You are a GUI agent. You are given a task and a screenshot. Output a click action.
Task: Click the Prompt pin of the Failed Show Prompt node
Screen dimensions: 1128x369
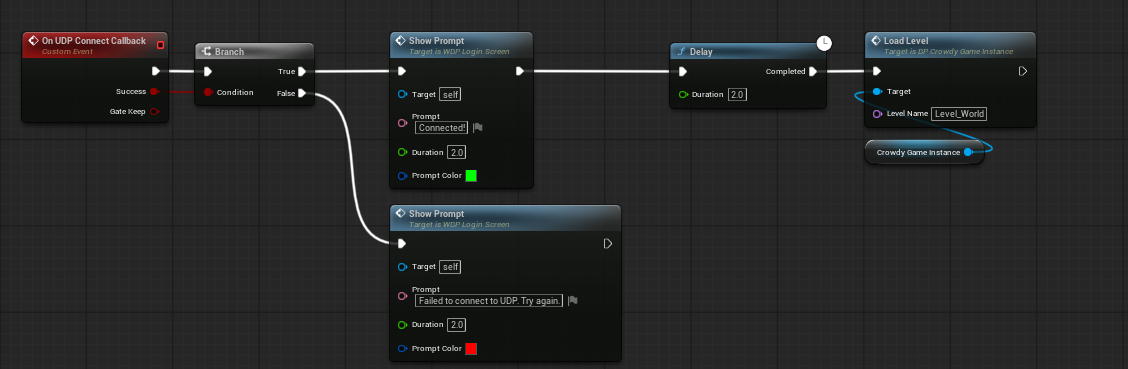[x=402, y=296]
